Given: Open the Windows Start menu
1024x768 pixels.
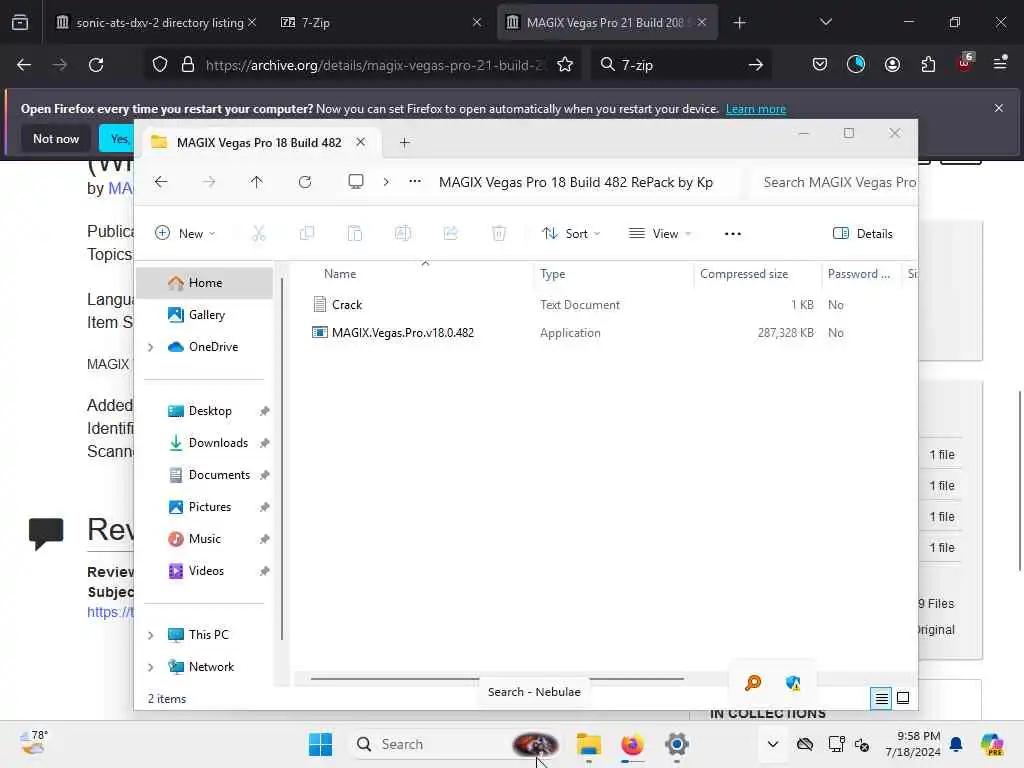Looking at the screenshot, I should tap(320, 744).
